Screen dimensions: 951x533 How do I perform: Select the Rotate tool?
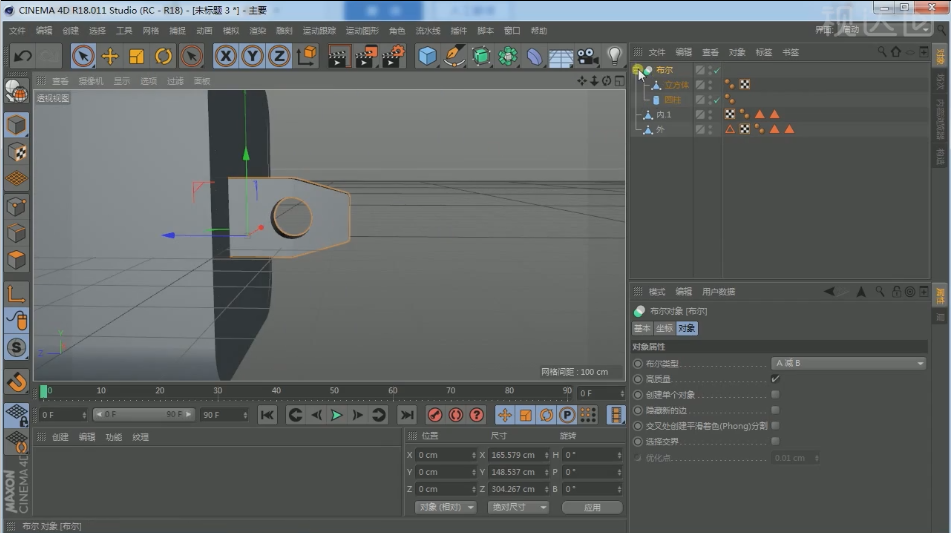pos(163,56)
